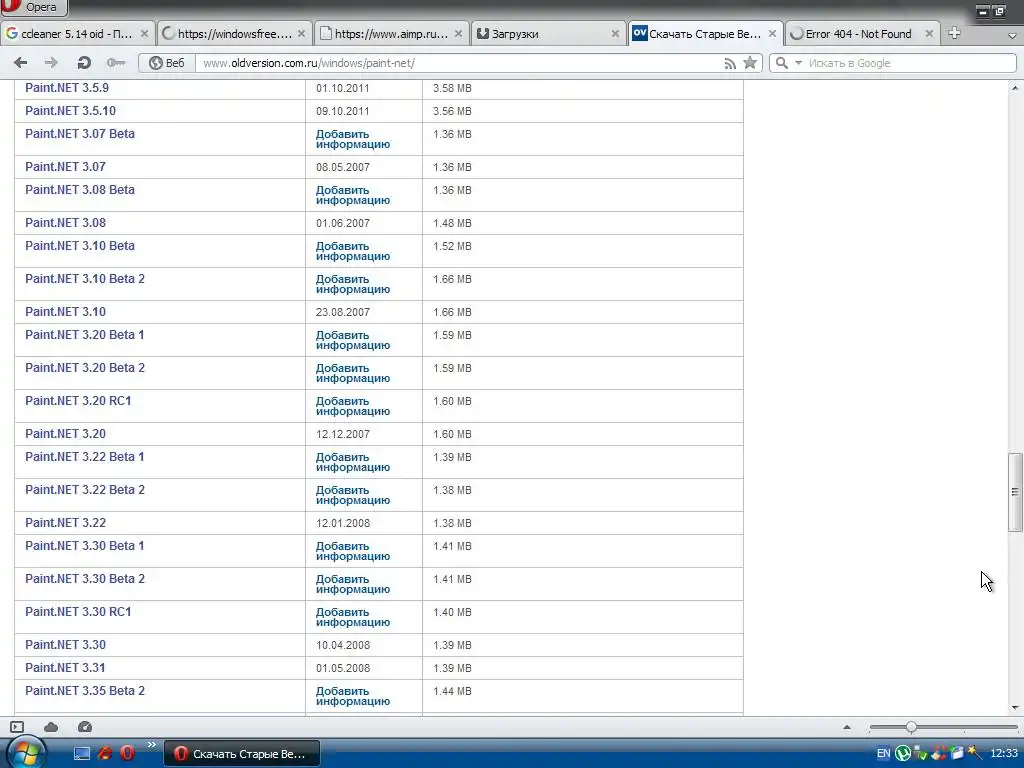
Task: Switch to the windowsfree tab
Action: coord(234,34)
